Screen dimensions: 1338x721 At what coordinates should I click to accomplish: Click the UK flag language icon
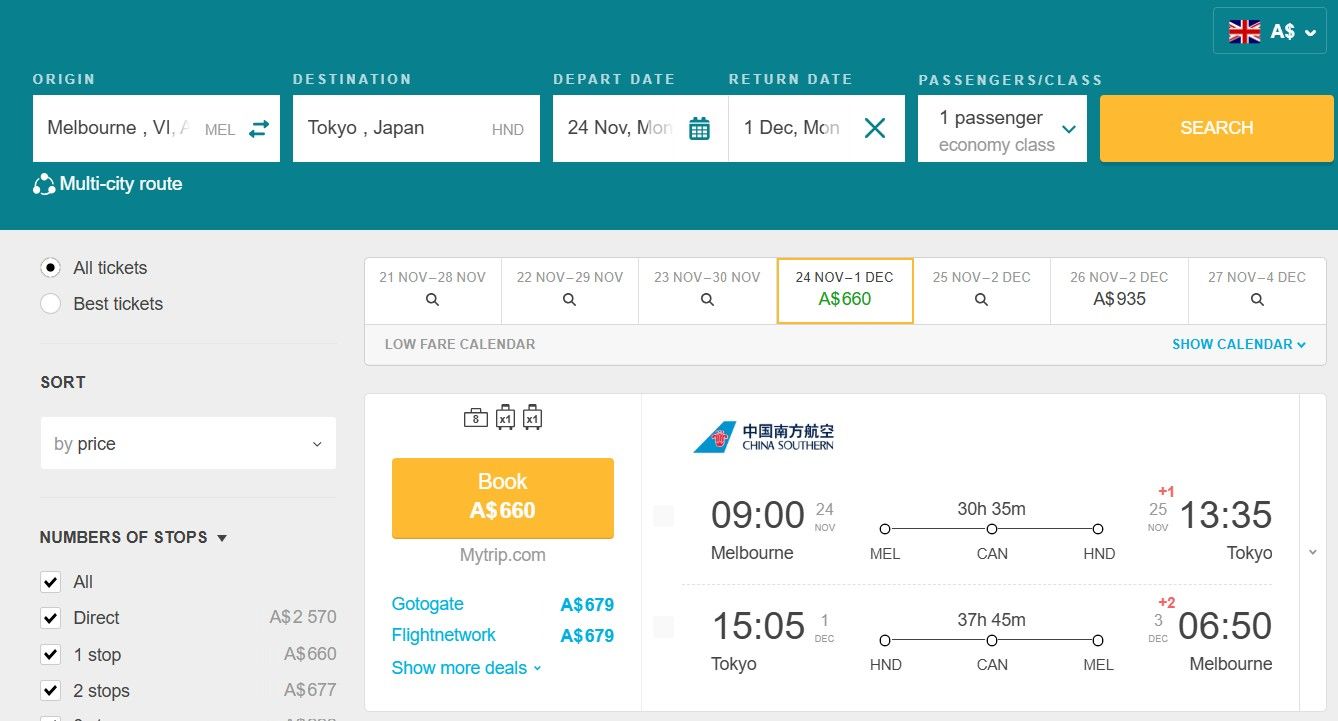point(1245,31)
